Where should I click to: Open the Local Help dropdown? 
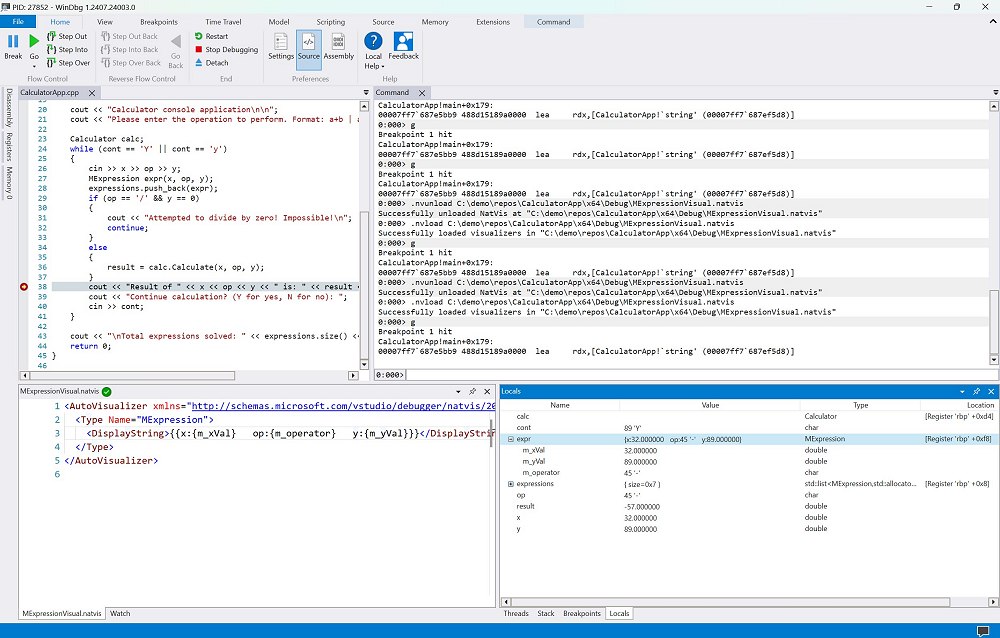click(374, 50)
